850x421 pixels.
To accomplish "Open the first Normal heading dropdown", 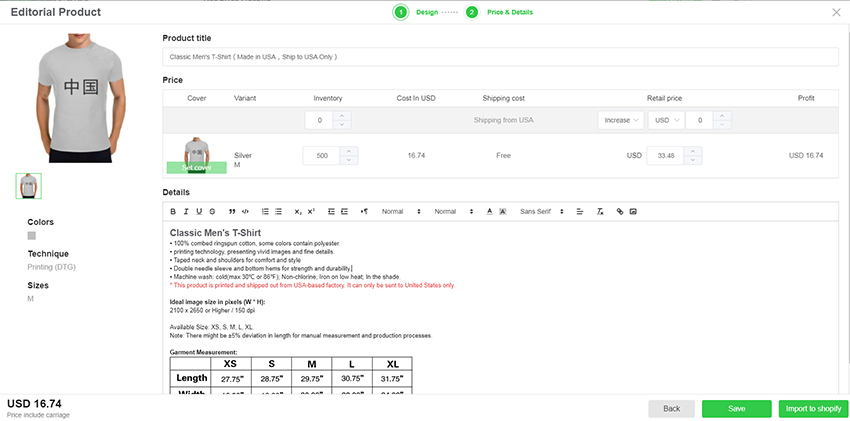I will (401, 211).
